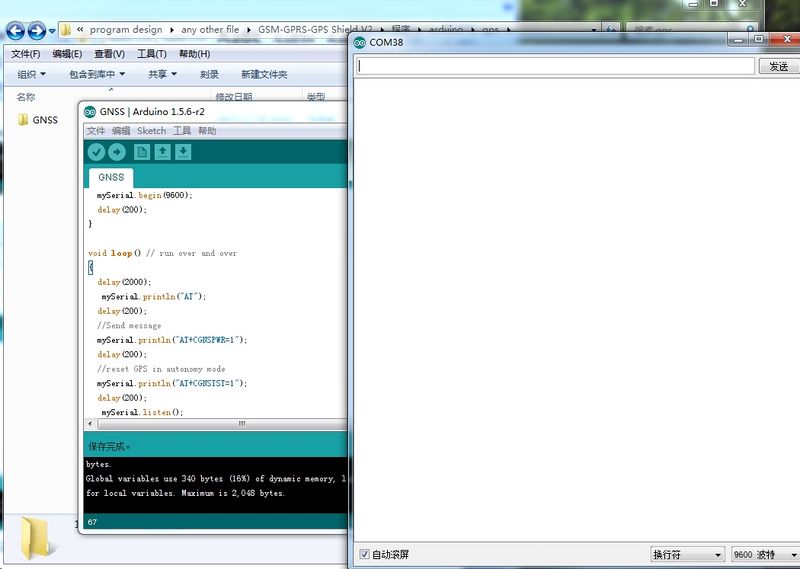Open the 9600 波特 baud rate dropdown
The image size is (800, 569).
[x=765, y=554]
